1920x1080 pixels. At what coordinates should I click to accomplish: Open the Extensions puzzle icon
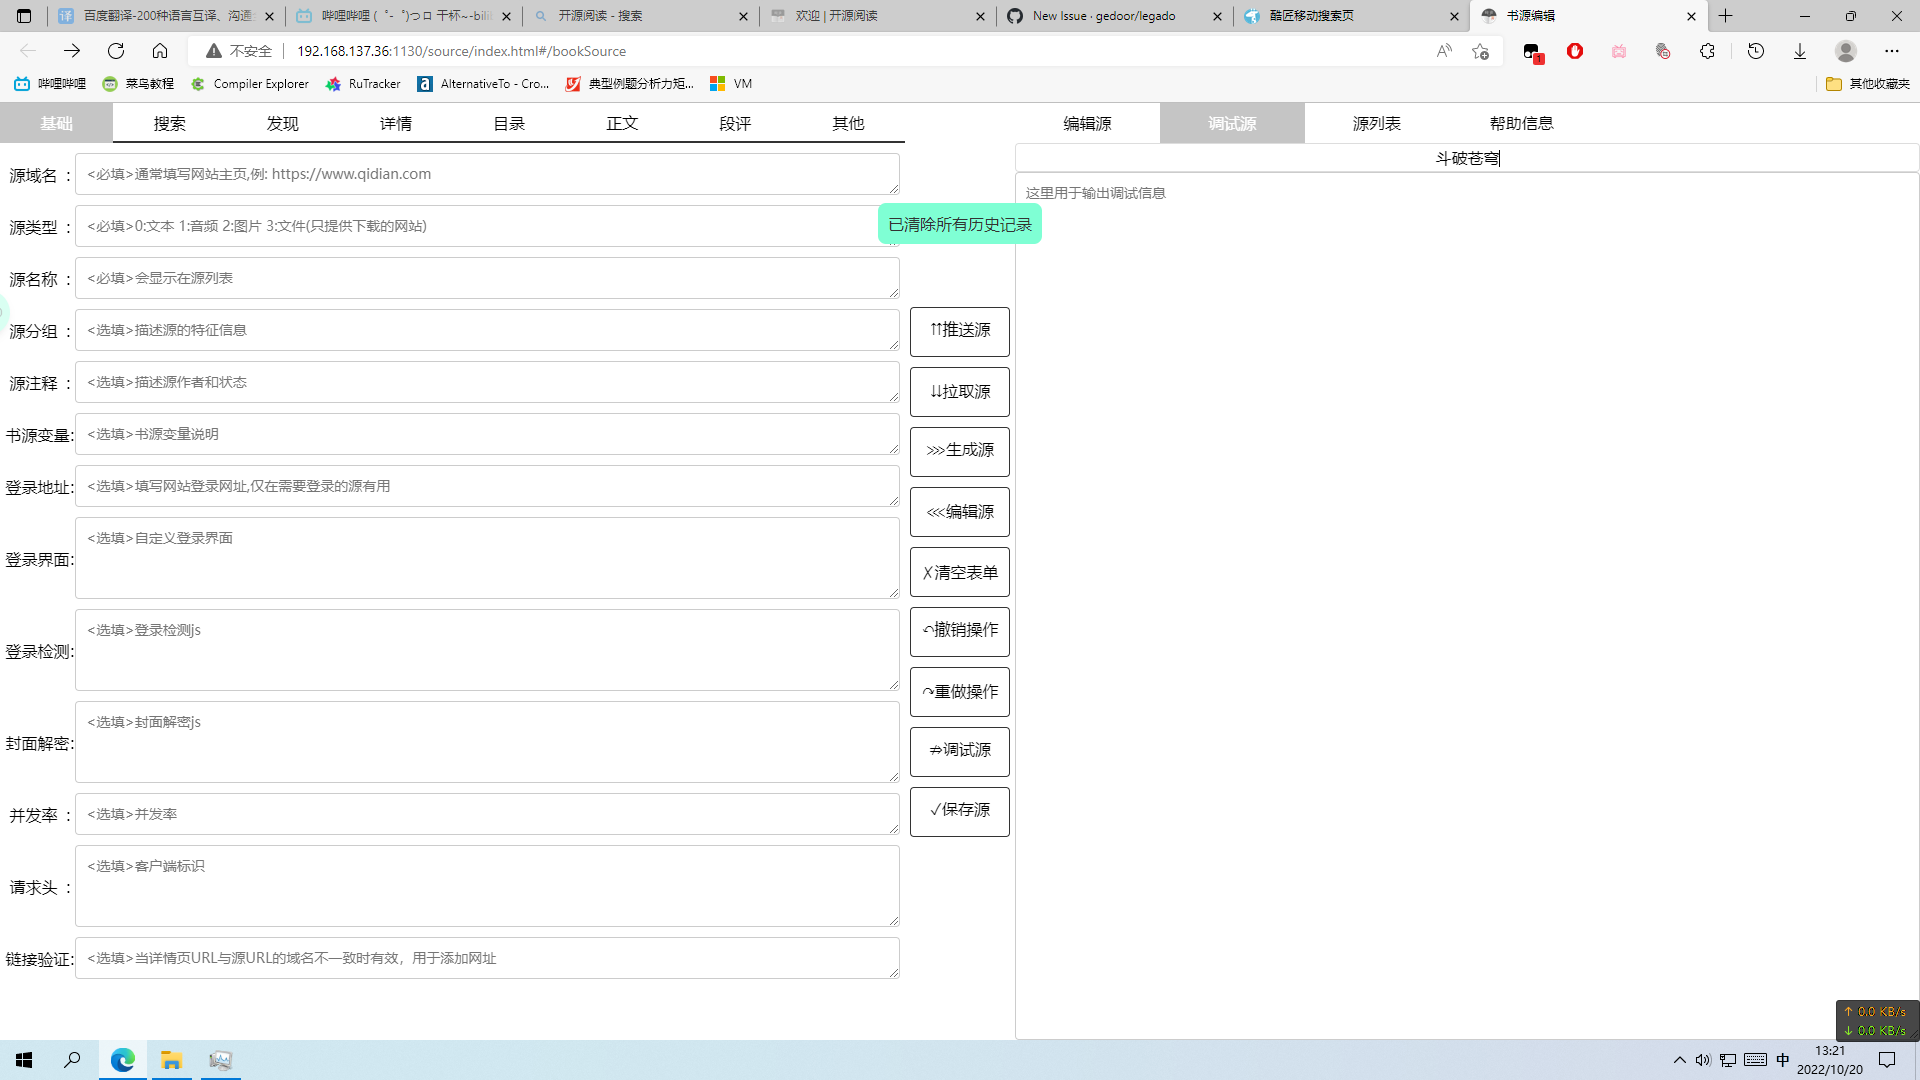coord(1708,50)
